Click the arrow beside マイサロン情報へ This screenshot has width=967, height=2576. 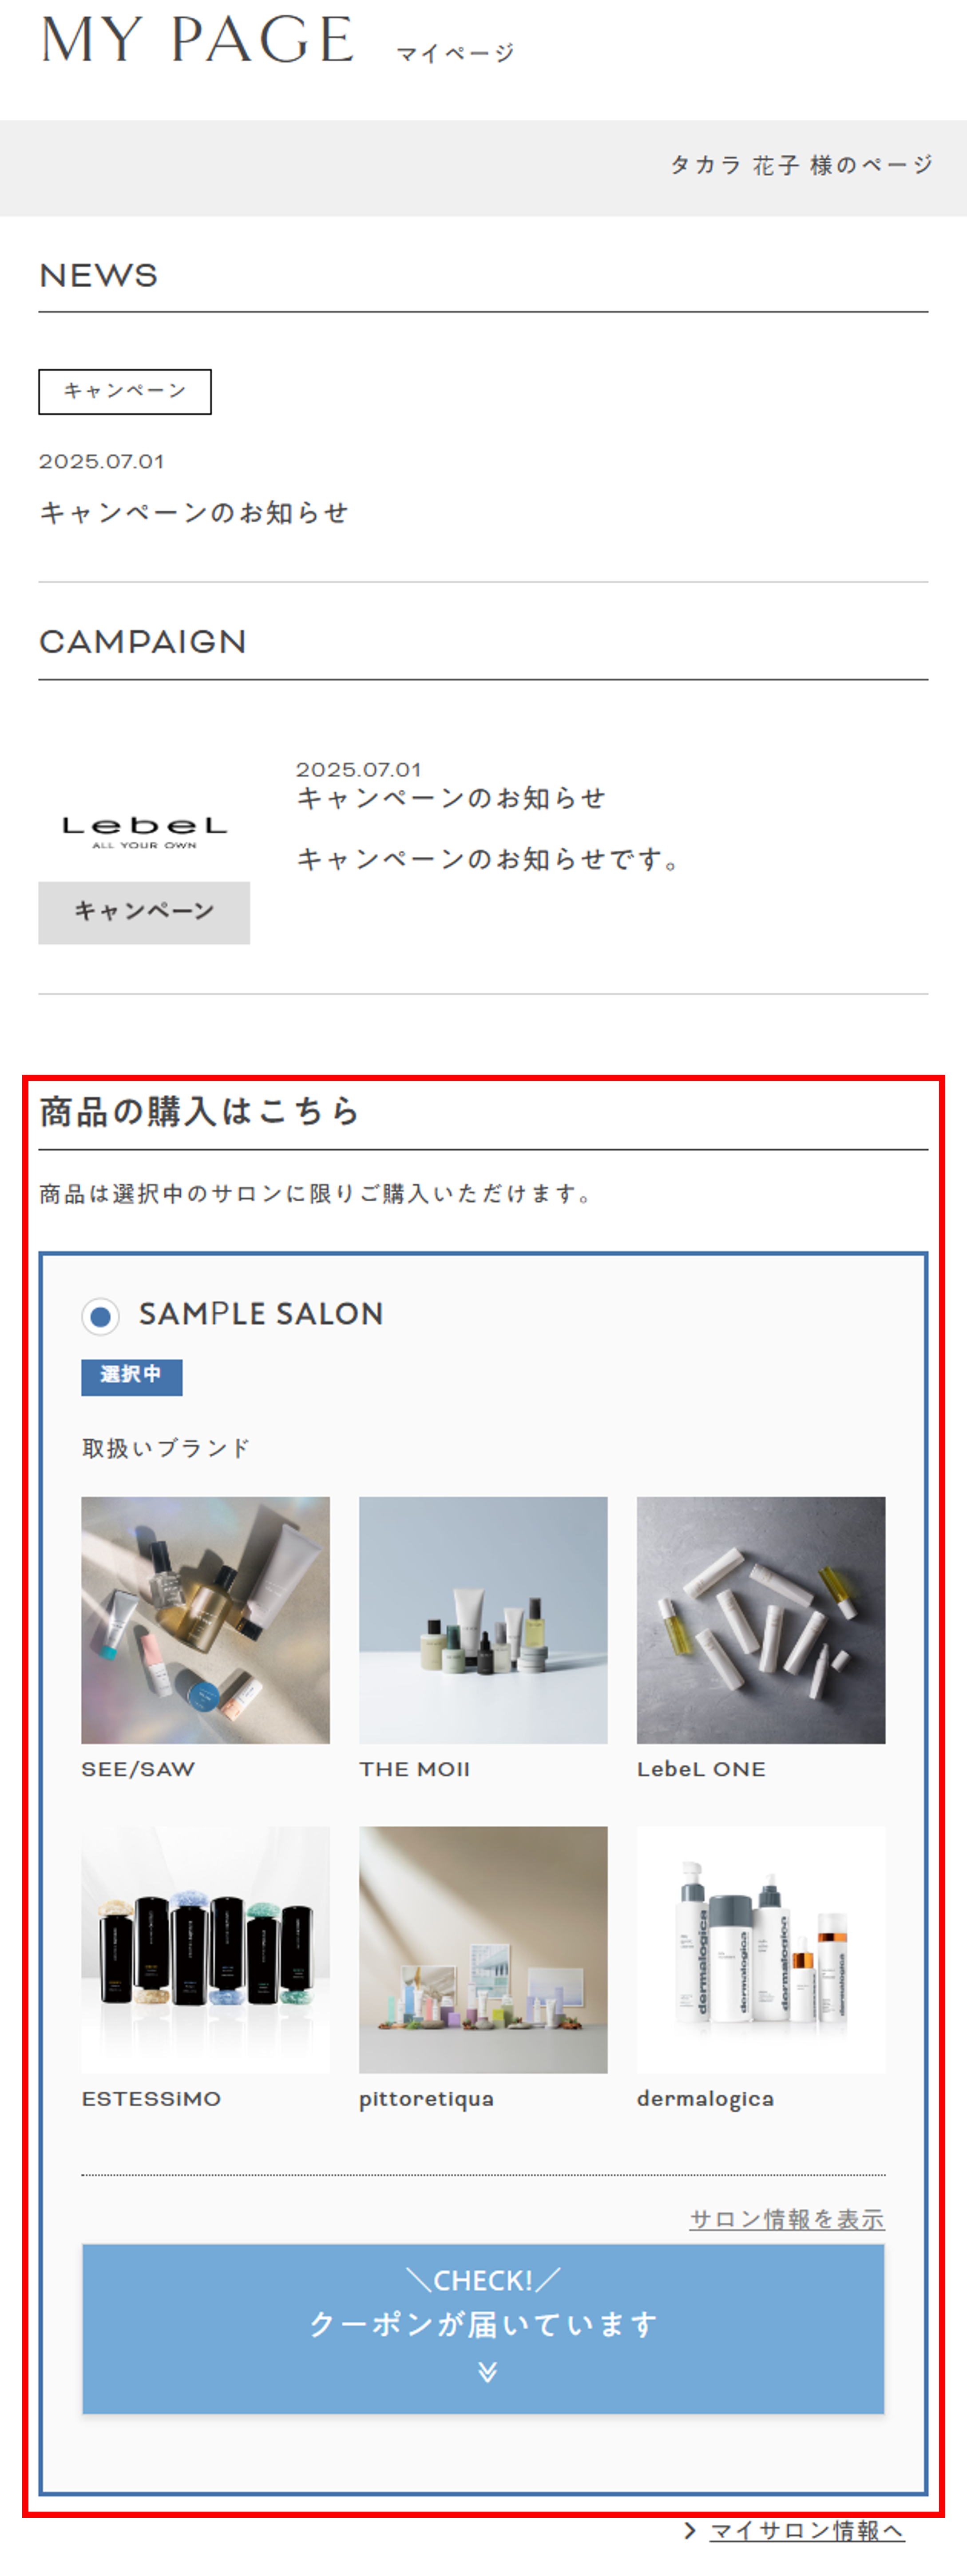690,2530
